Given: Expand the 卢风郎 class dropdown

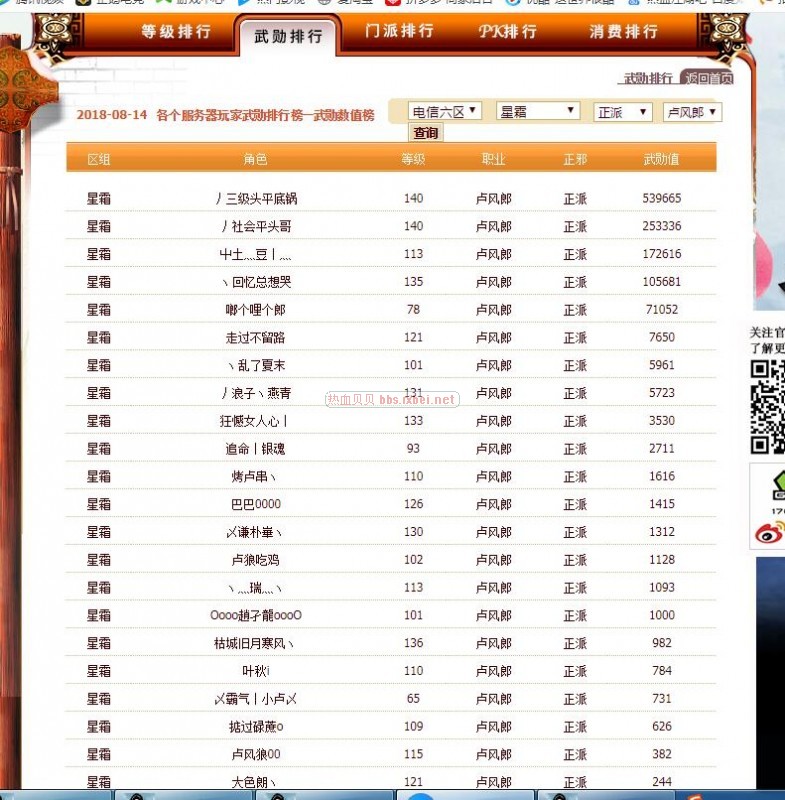Looking at the screenshot, I should click(692, 112).
